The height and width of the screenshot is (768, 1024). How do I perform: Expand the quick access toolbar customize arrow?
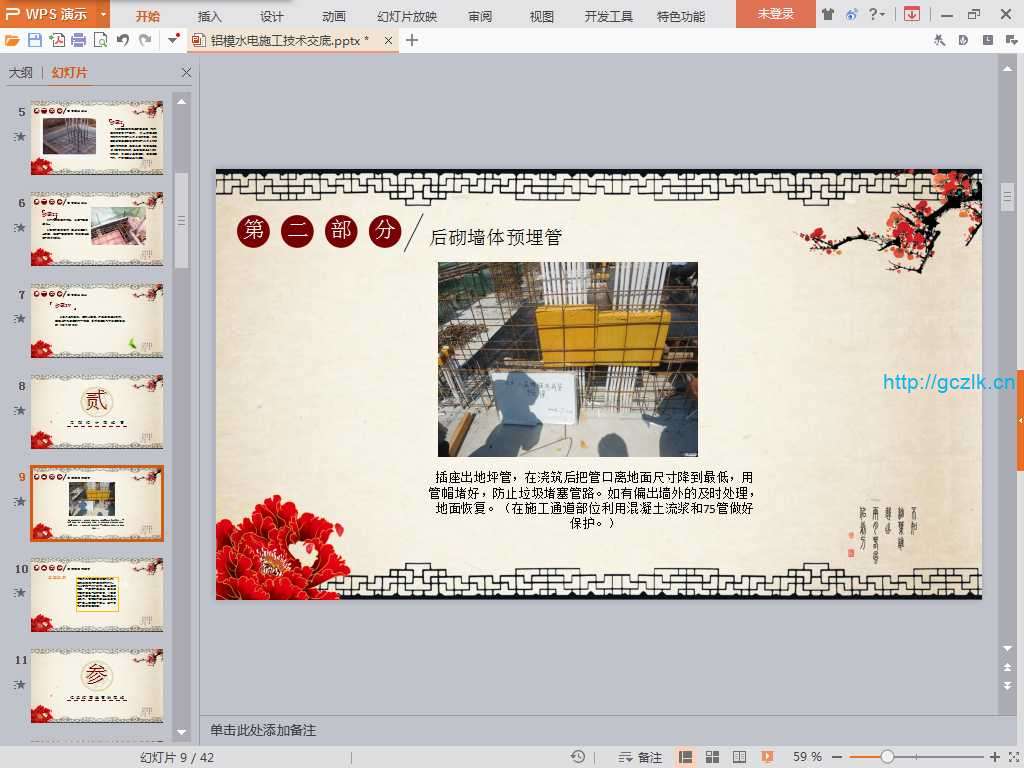click(x=174, y=40)
